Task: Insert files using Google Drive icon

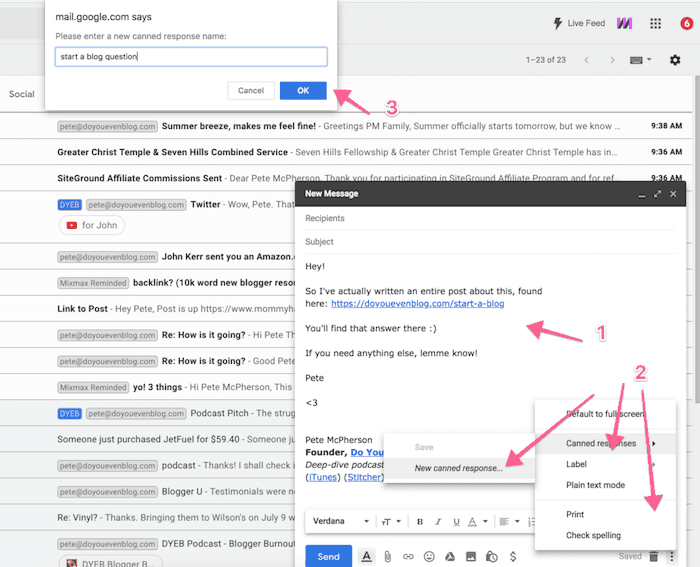Action: [x=450, y=557]
